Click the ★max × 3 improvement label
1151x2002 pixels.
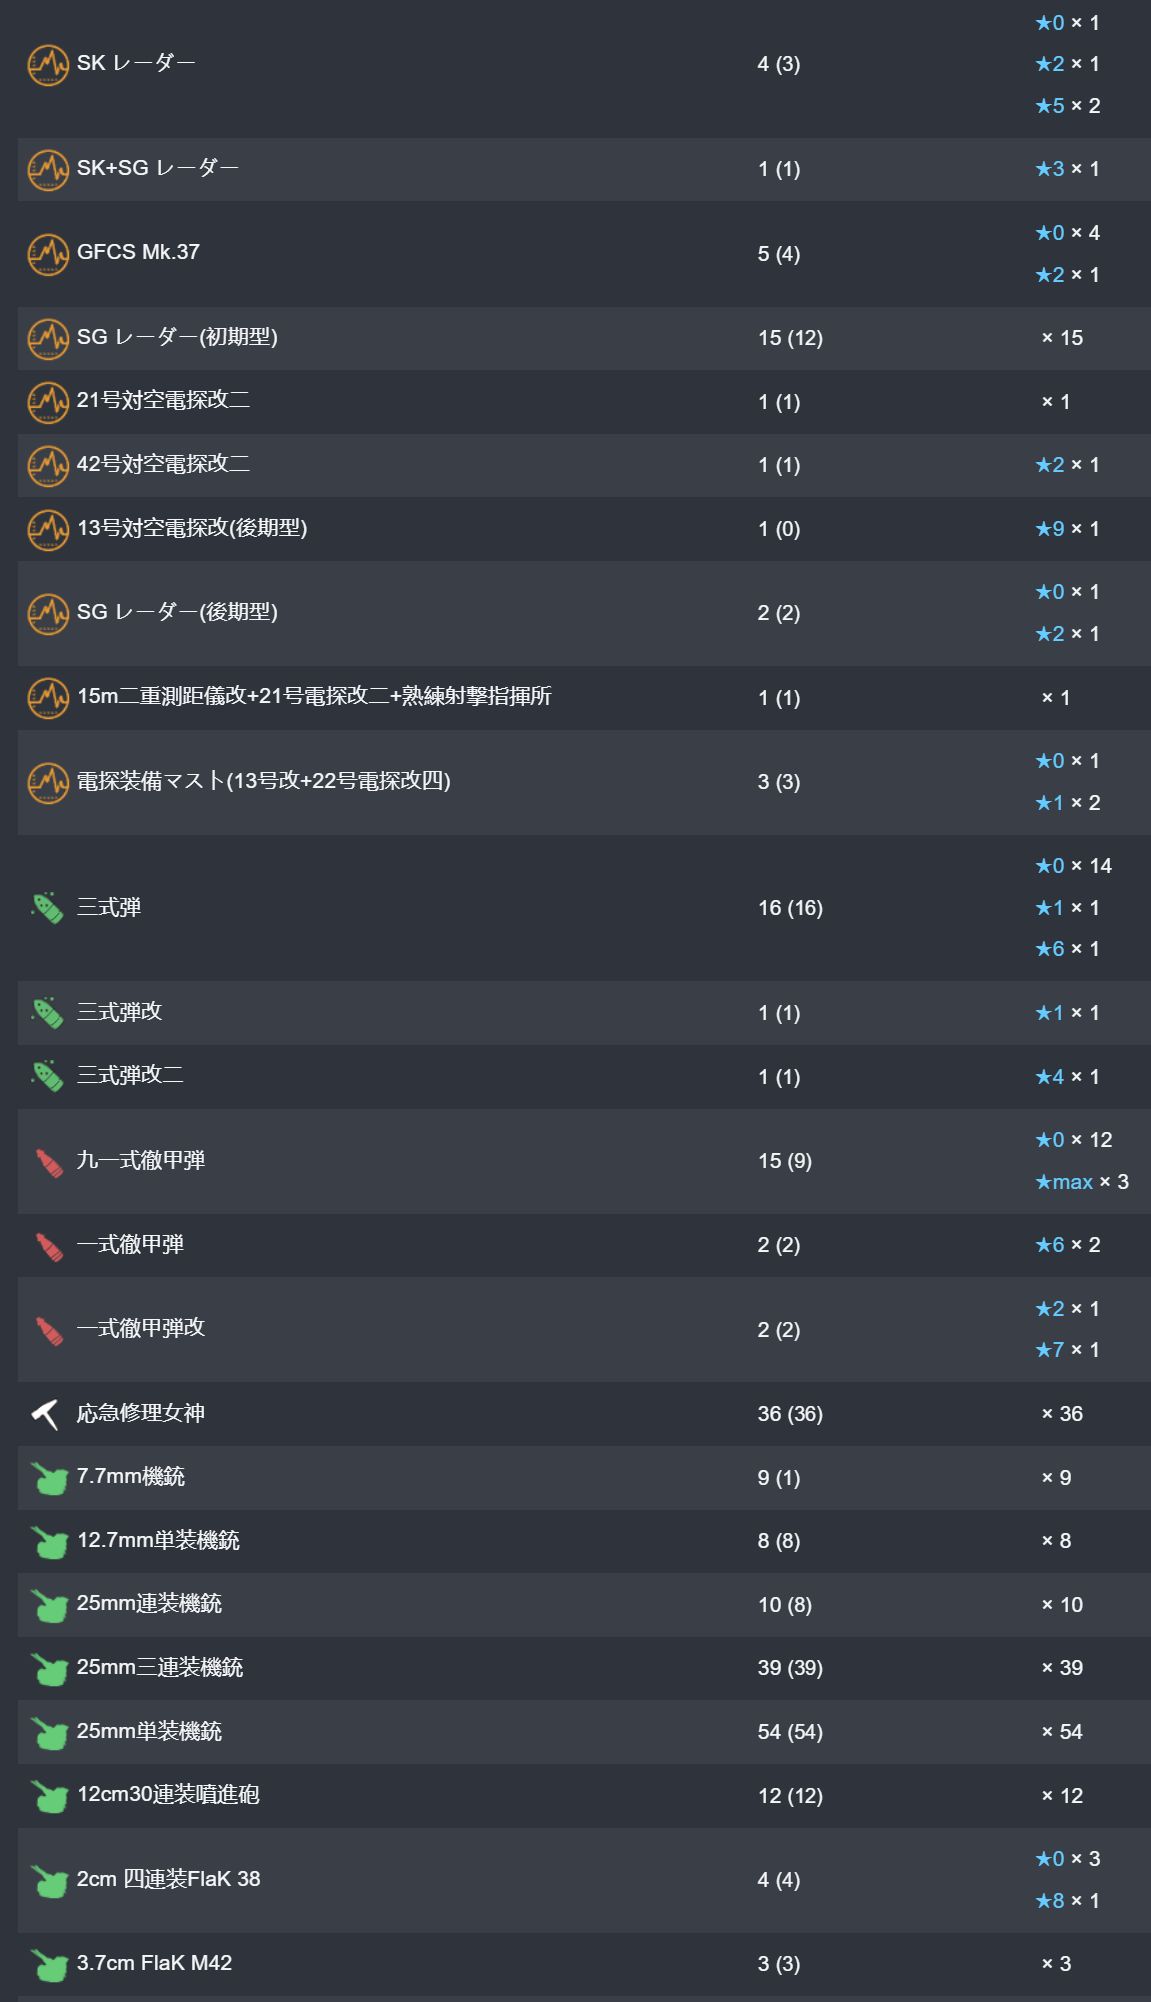pyautogui.click(x=1082, y=1182)
